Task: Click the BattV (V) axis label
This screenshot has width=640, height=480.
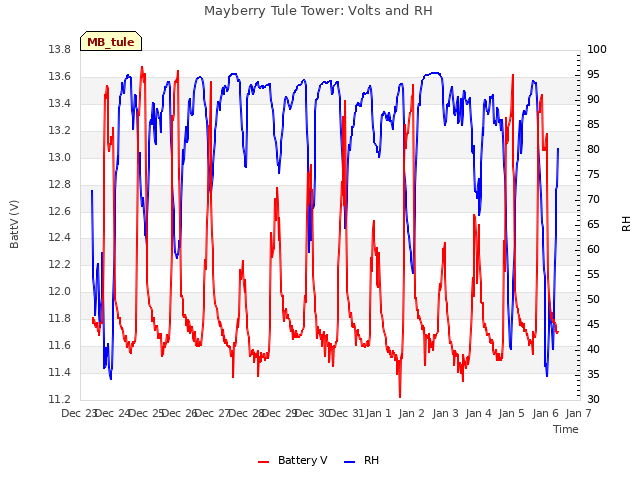Action: pyautogui.click(x=14, y=224)
